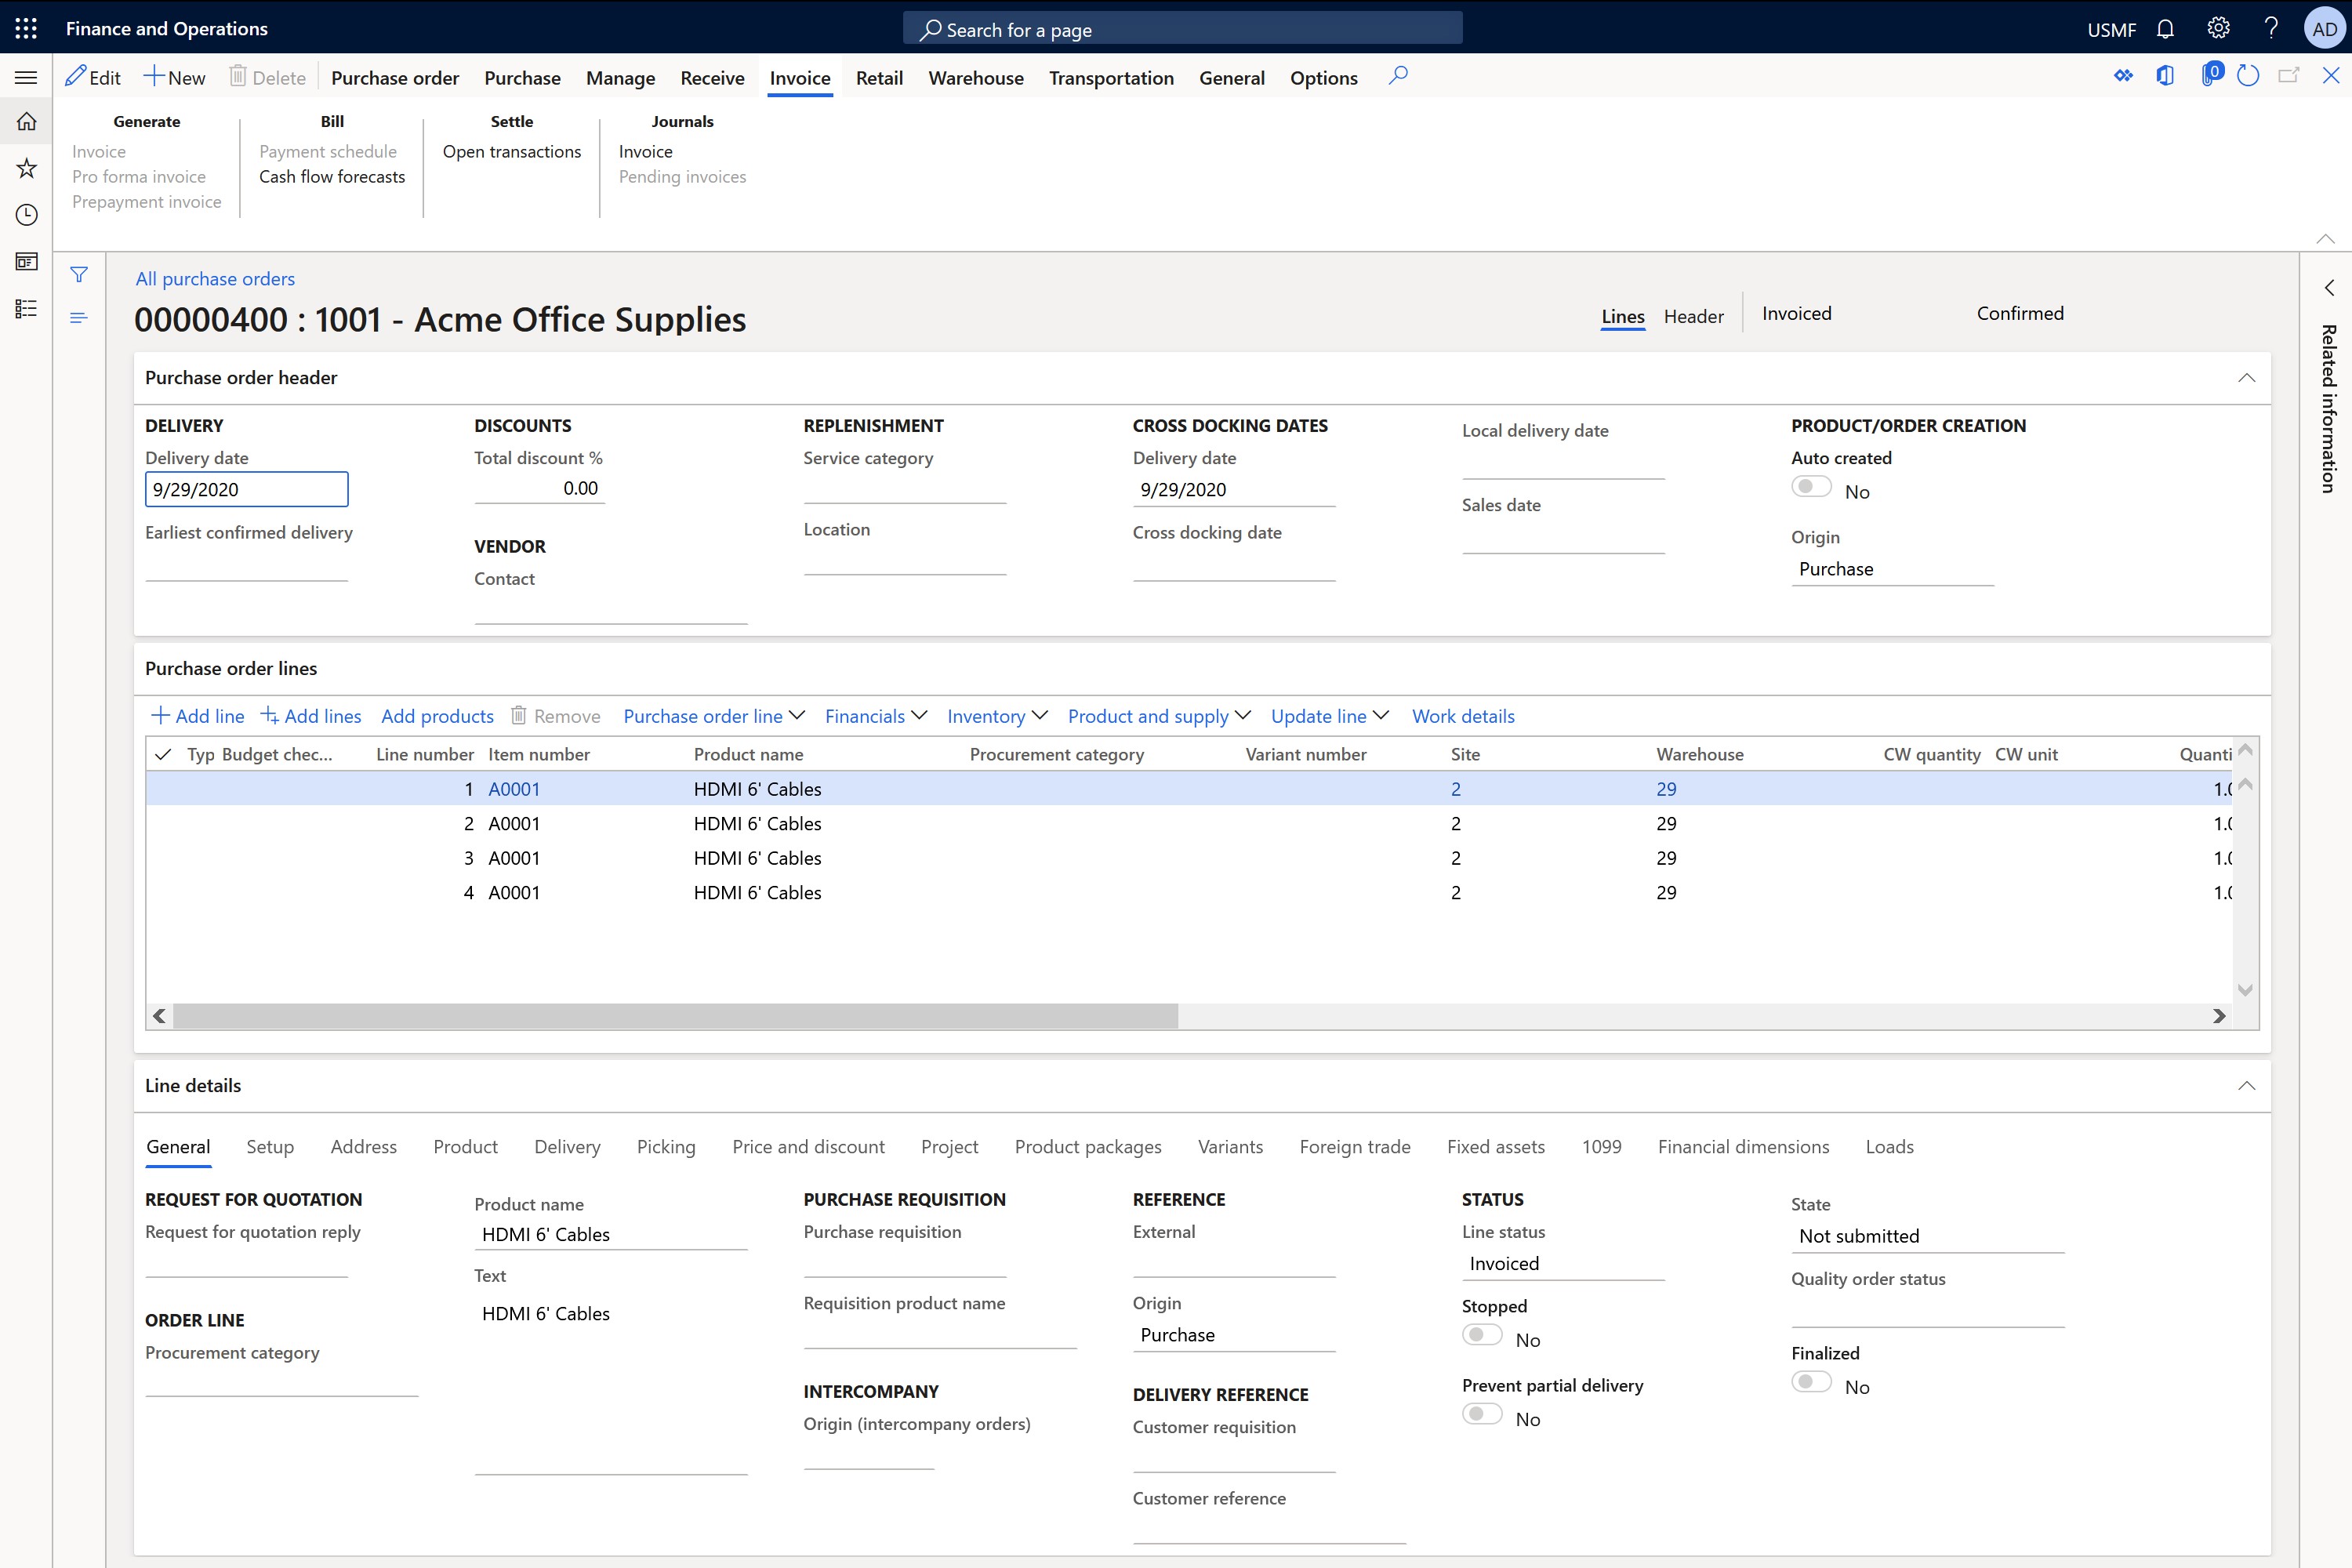Click Pending invoices under Journals
Image resolution: width=2352 pixels, height=1568 pixels.
(683, 175)
